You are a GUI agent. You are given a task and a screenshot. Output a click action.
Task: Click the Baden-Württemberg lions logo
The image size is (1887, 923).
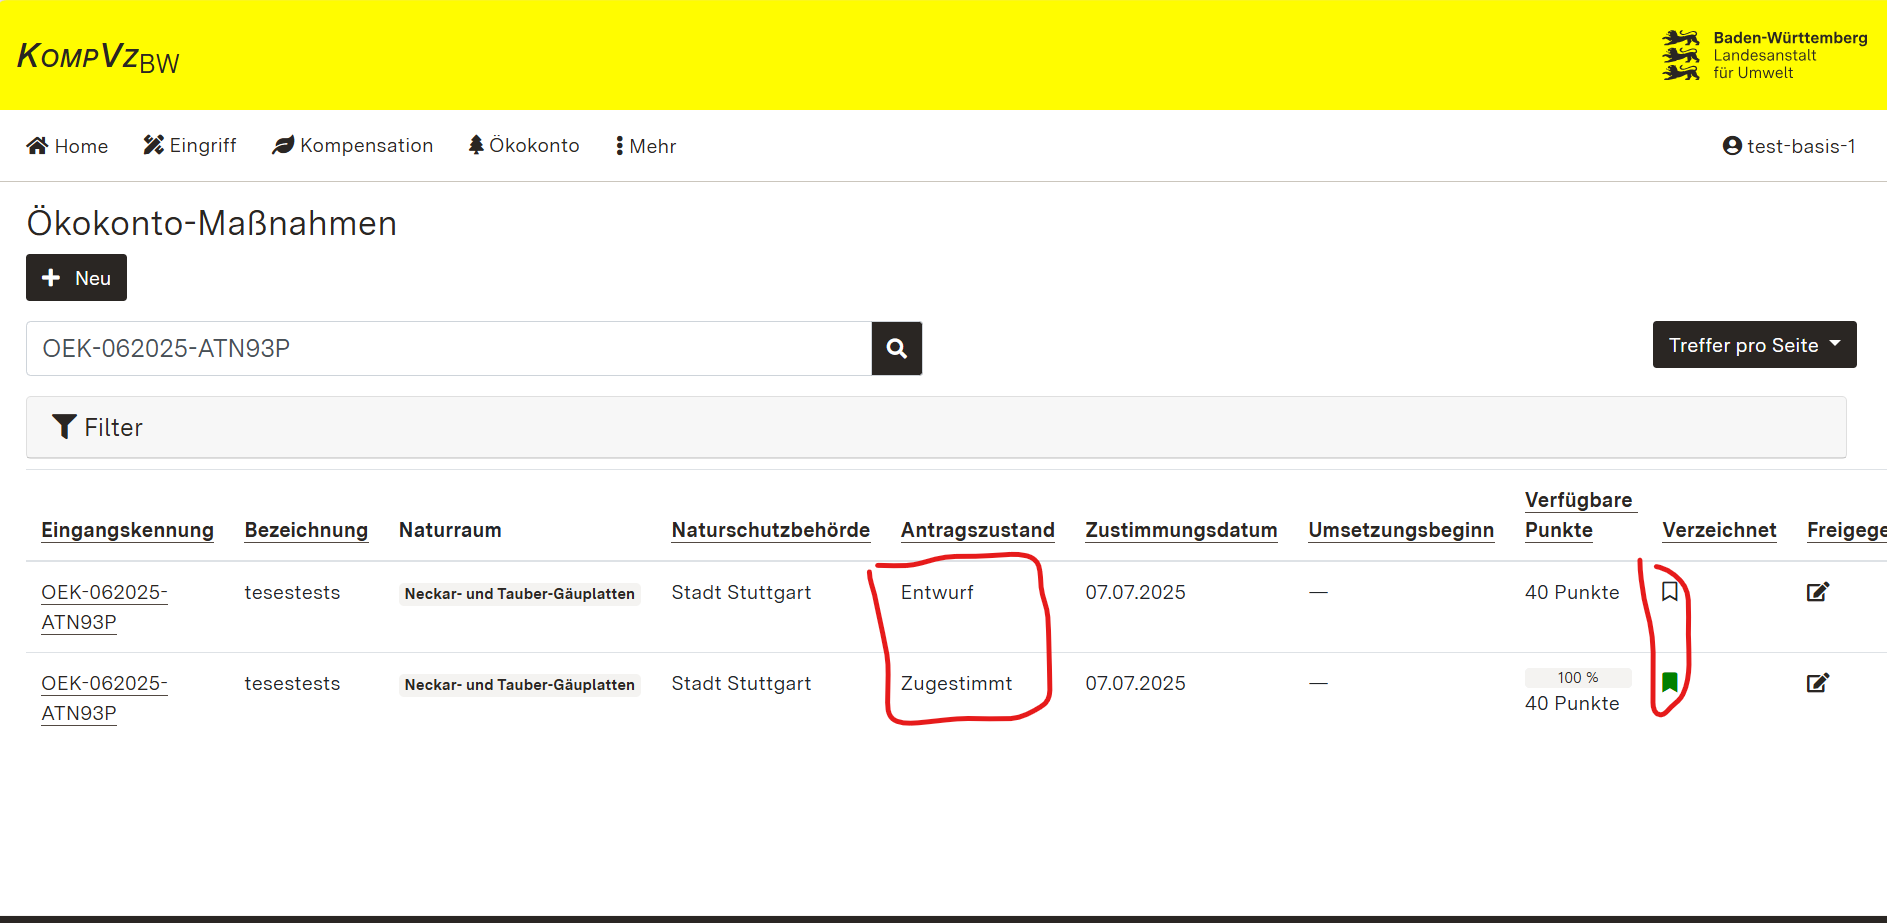(x=1680, y=55)
